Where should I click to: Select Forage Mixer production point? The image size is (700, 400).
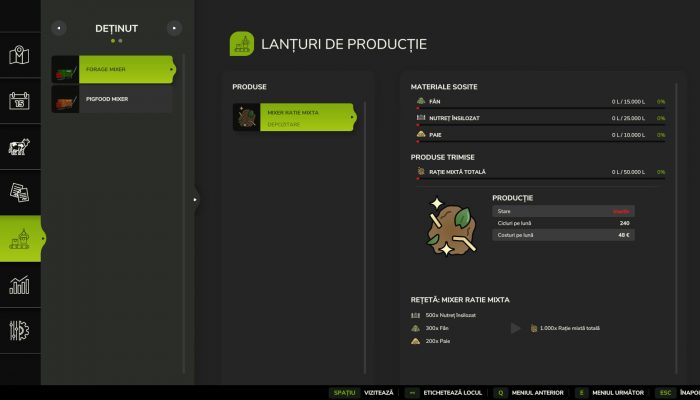[113, 70]
